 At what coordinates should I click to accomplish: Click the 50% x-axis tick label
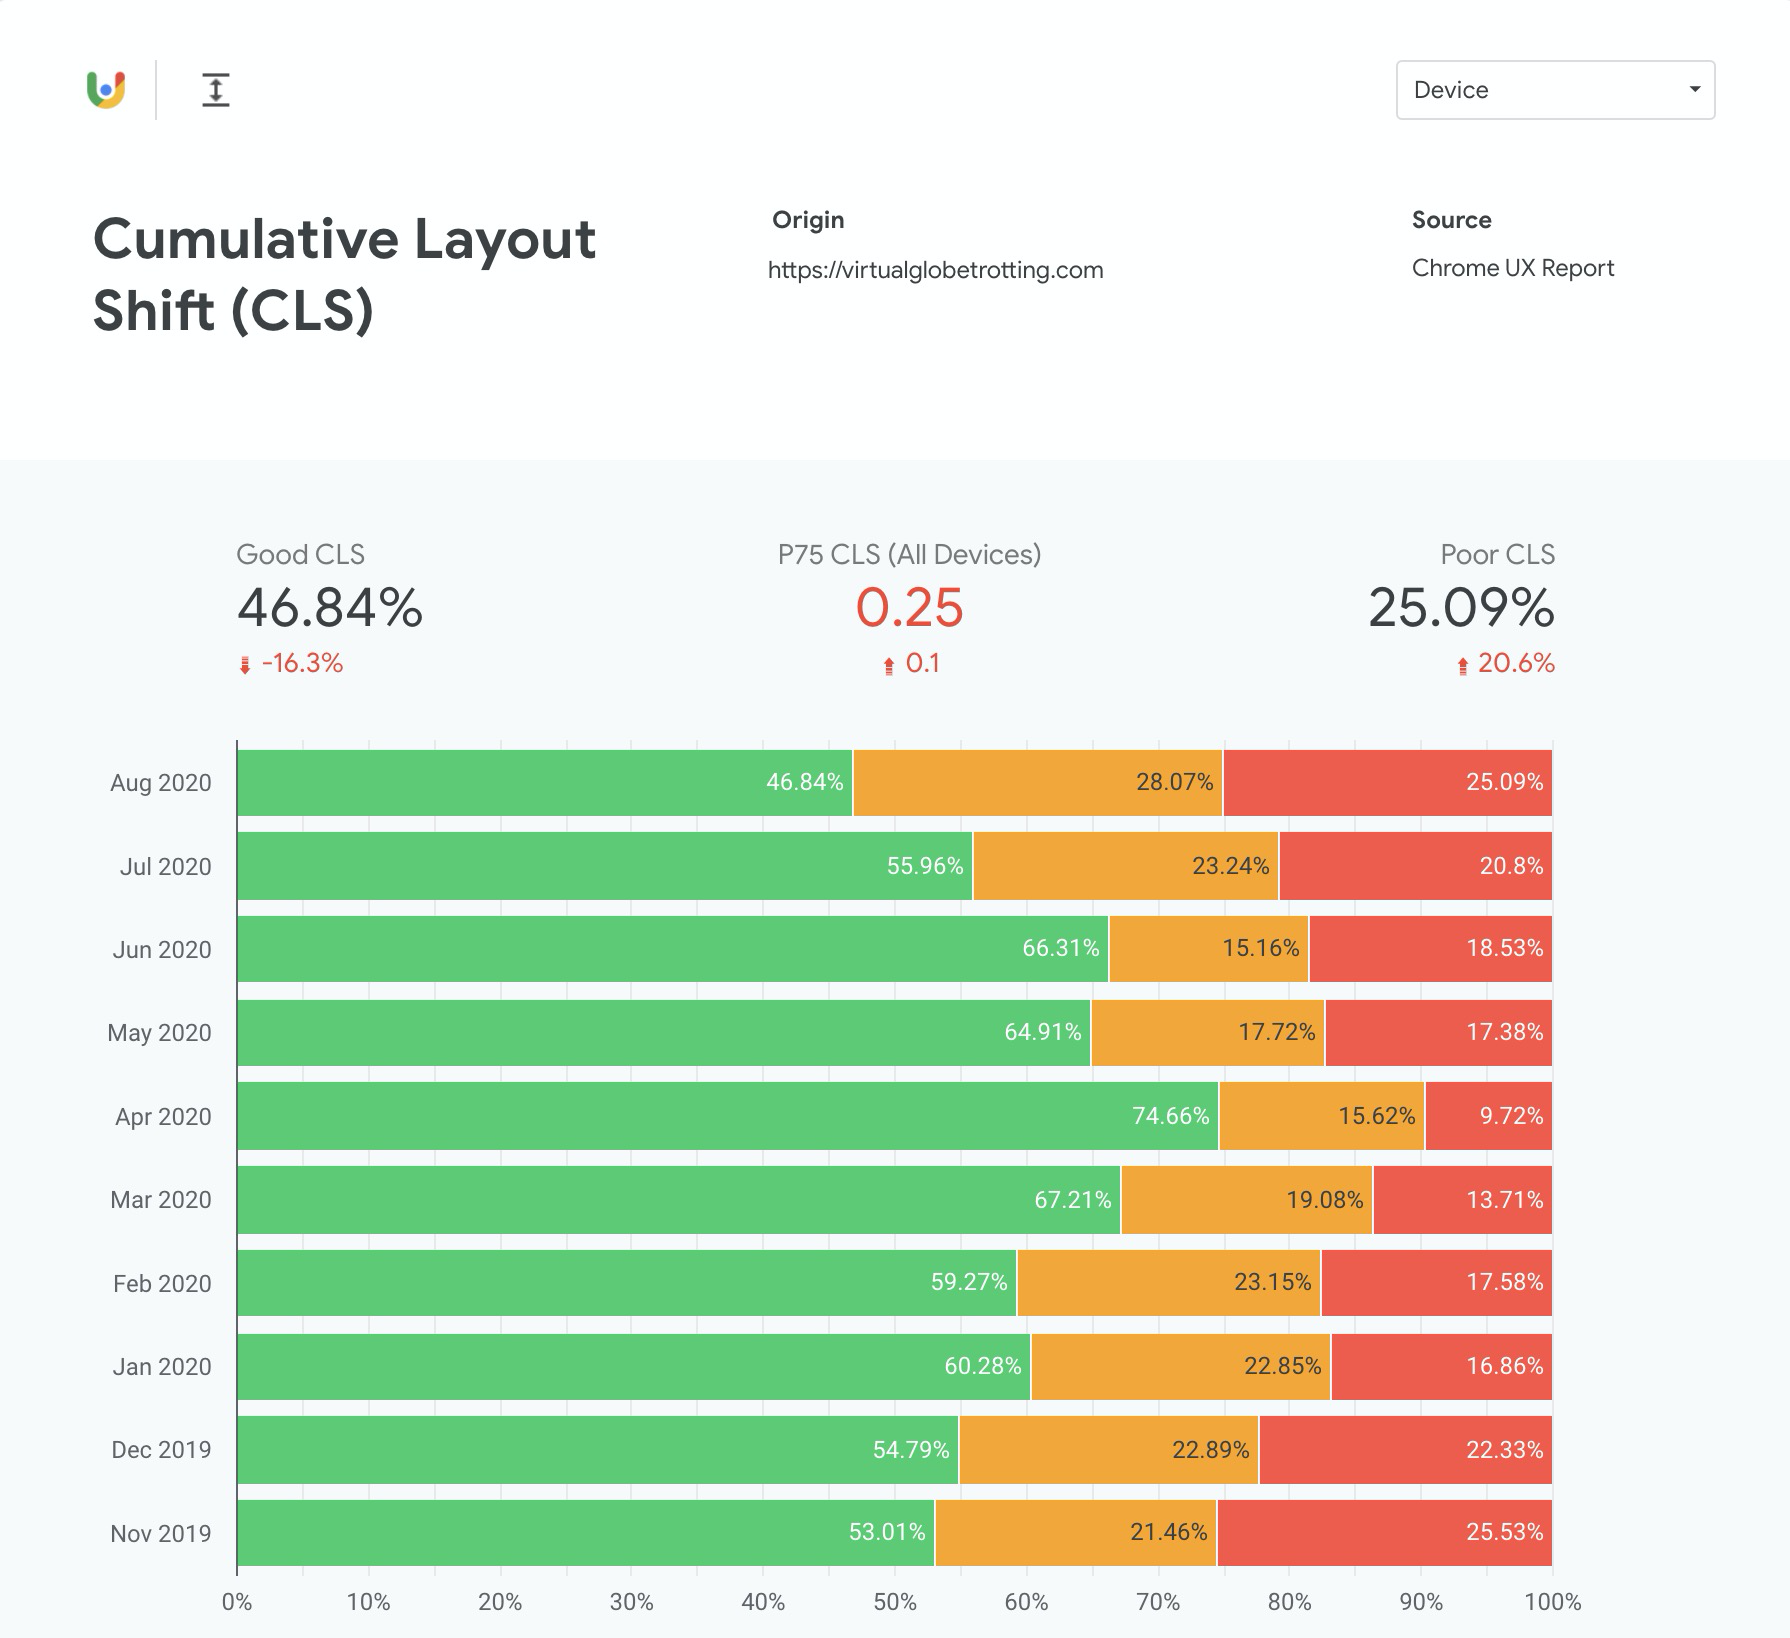(x=895, y=1602)
